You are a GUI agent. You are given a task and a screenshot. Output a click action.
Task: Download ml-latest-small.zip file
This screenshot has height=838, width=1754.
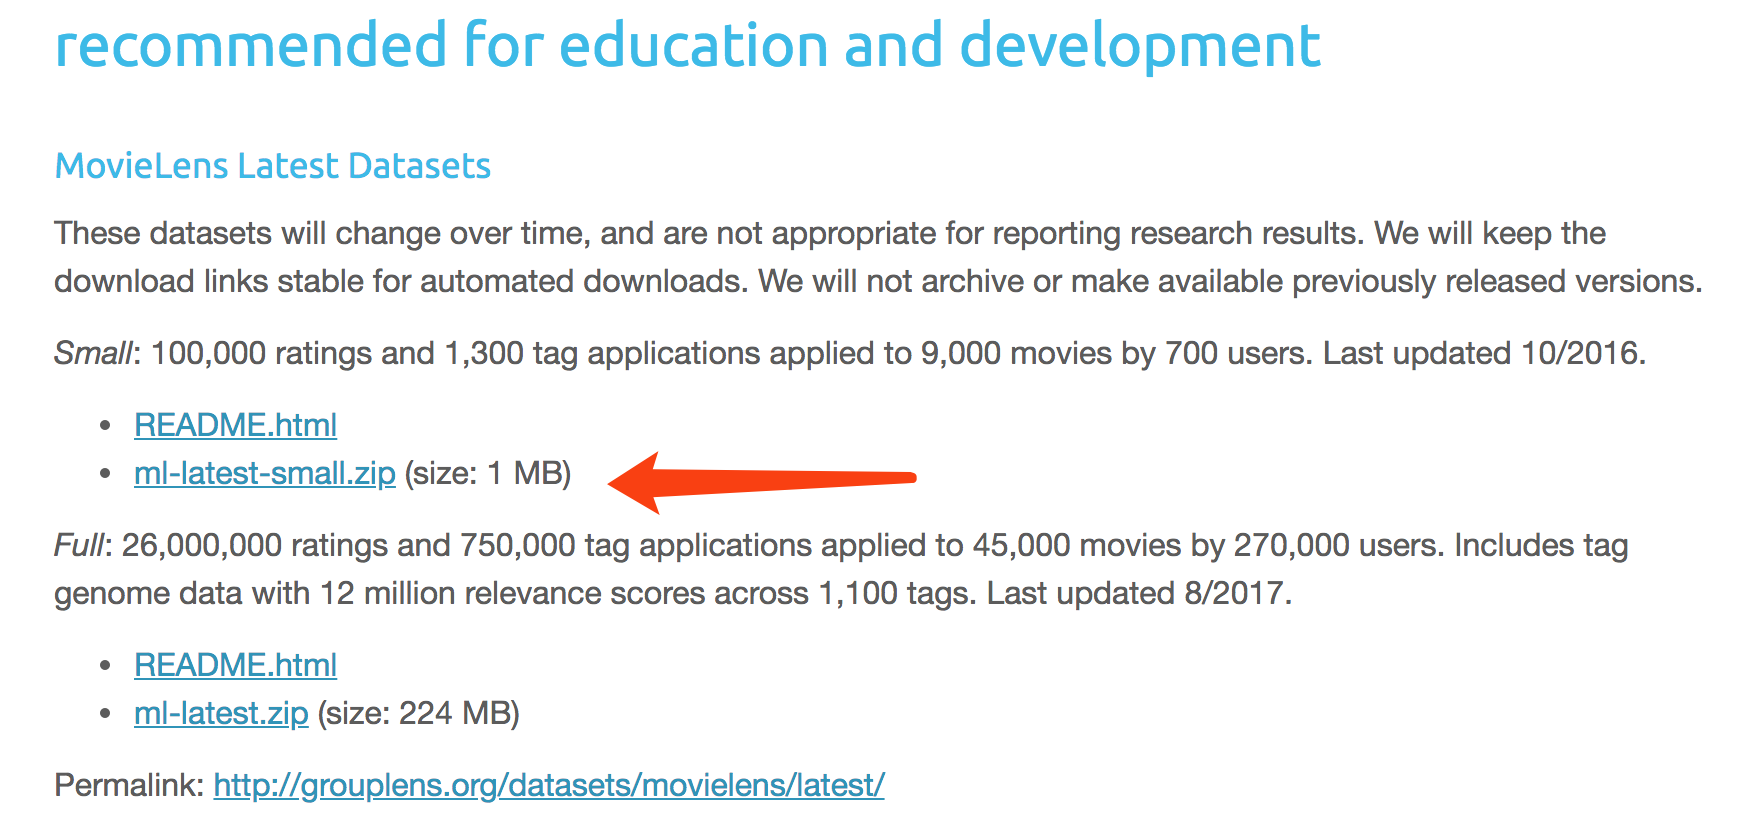coord(265,473)
